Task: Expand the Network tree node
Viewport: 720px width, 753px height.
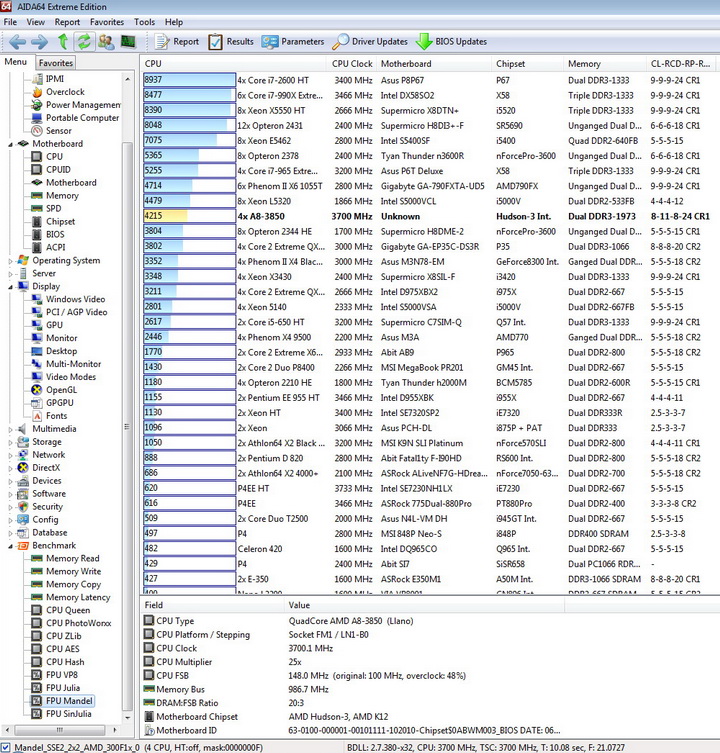Action: (10, 455)
